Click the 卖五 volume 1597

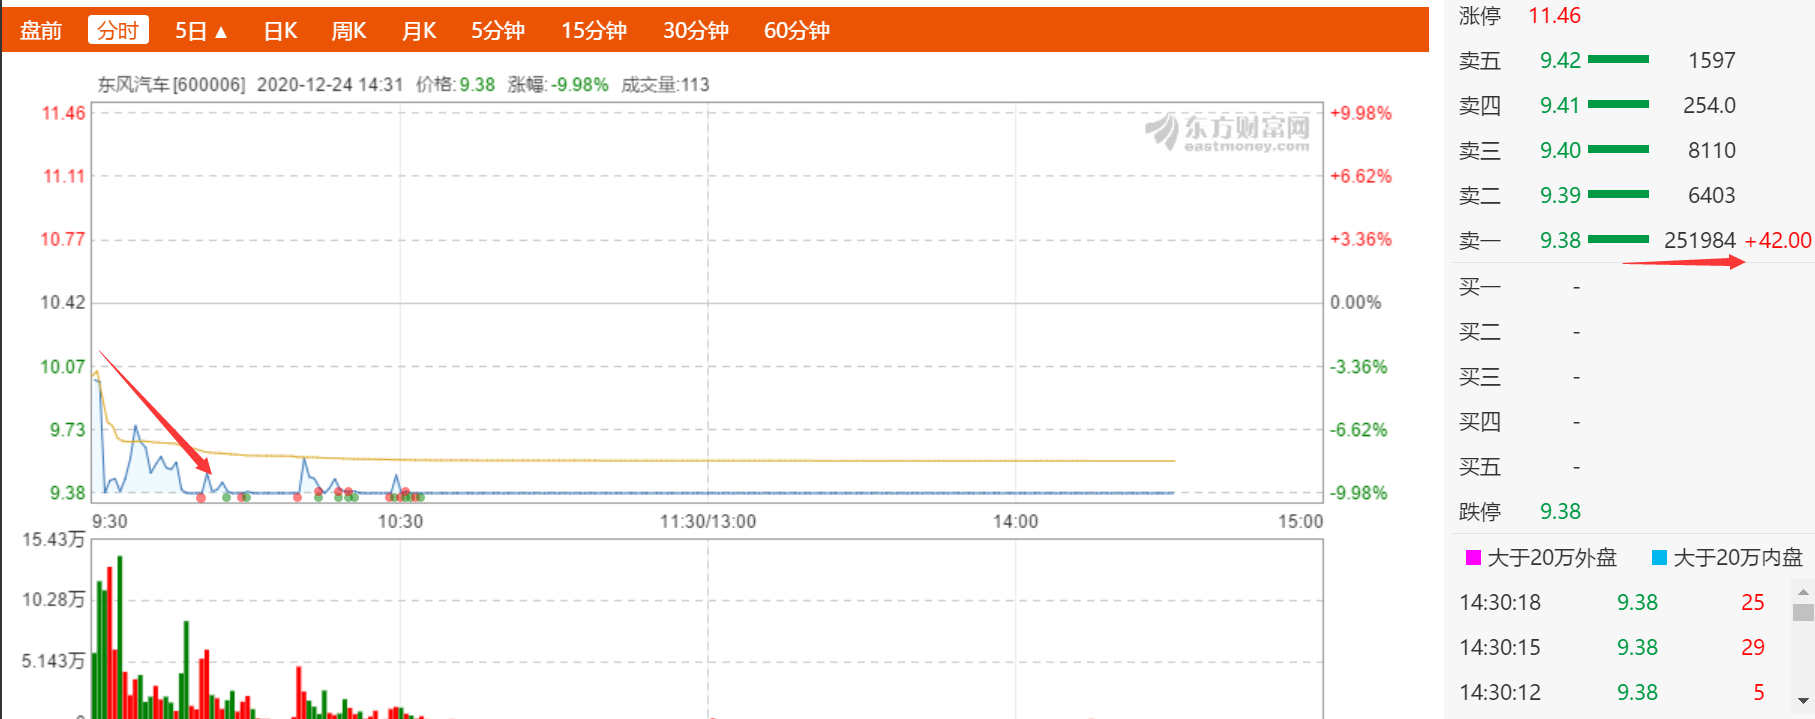pos(1712,60)
